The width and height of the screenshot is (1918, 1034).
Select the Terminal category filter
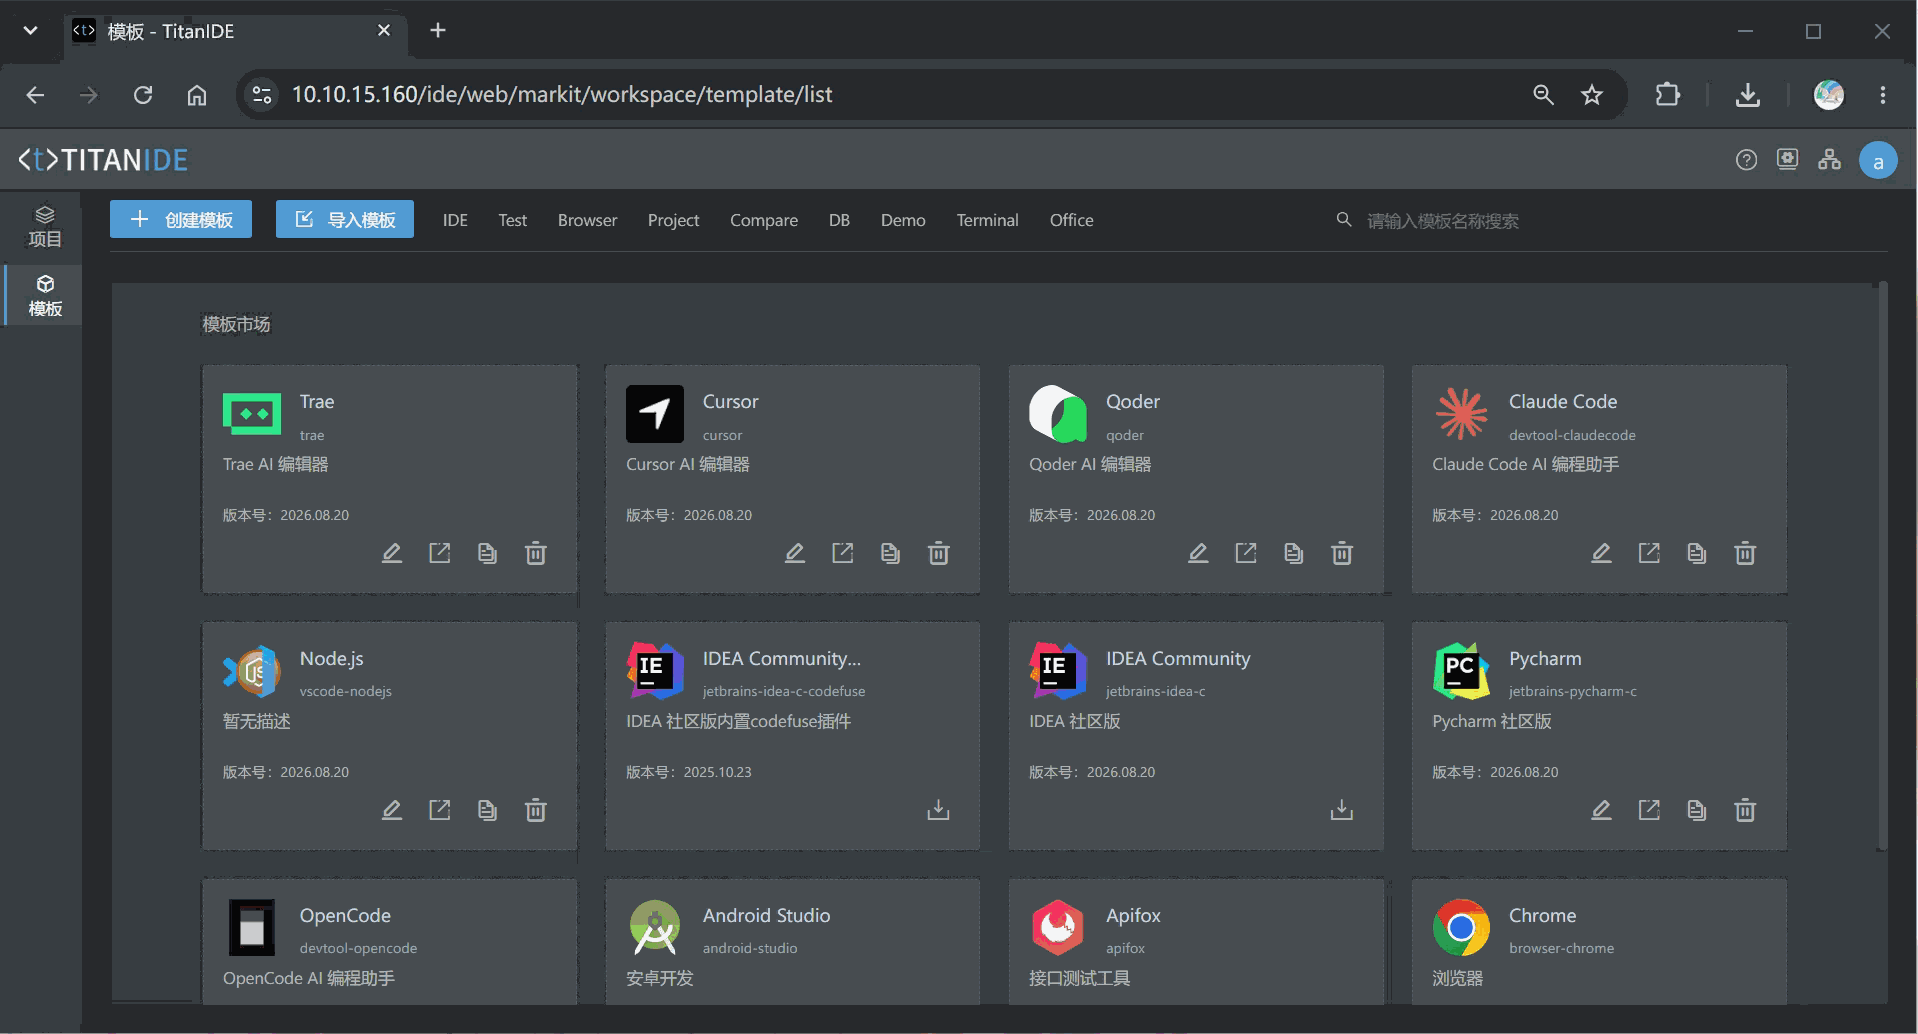(987, 220)
